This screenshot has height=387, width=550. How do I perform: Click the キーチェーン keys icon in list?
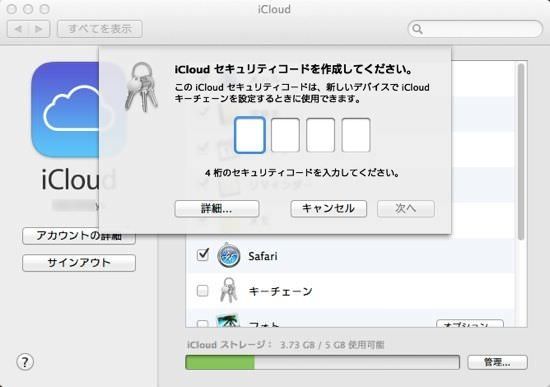[228, 290]
